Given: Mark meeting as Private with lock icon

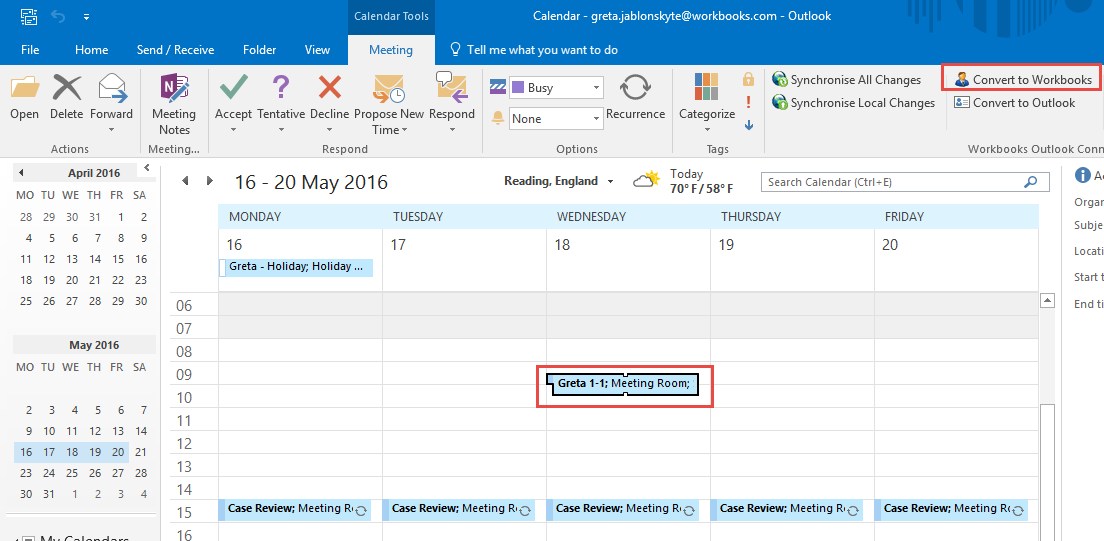Looking at the screenshot, I should 748,79.
